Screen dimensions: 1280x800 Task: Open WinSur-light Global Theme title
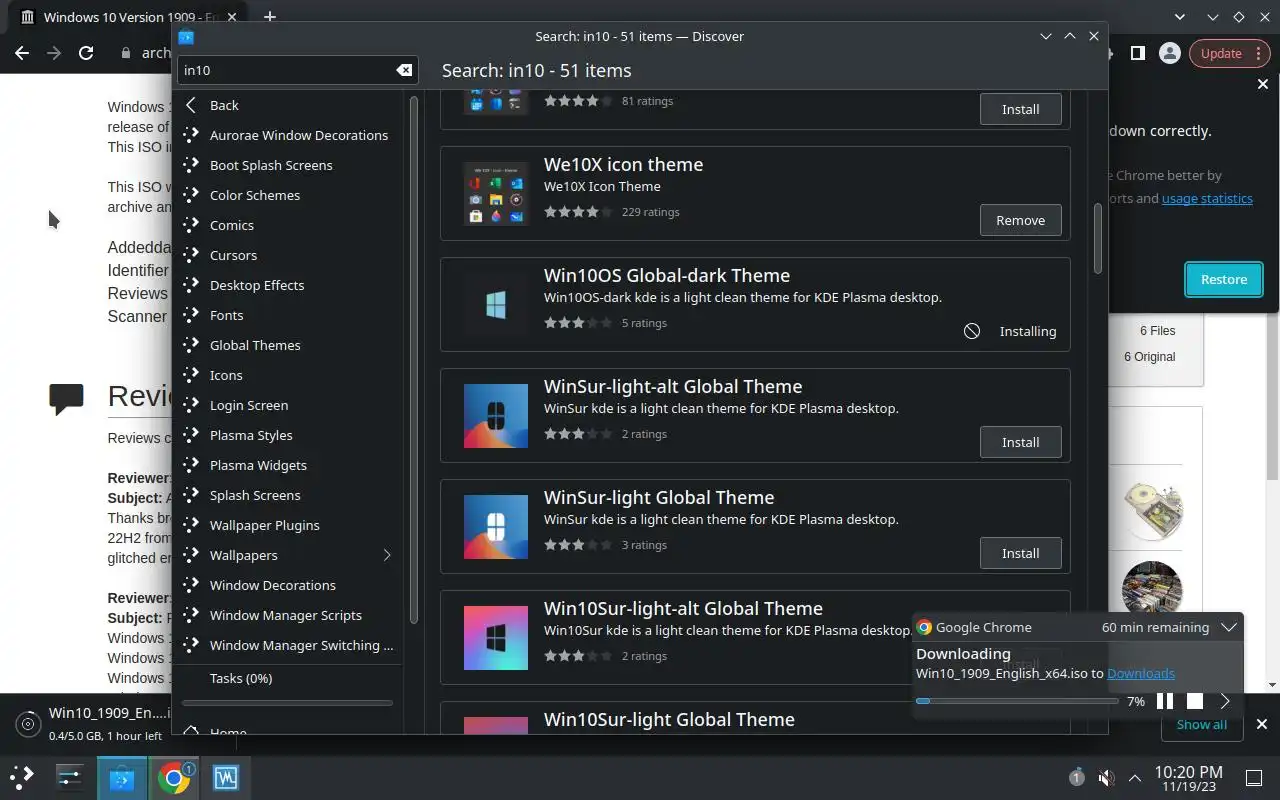[659, 497]
